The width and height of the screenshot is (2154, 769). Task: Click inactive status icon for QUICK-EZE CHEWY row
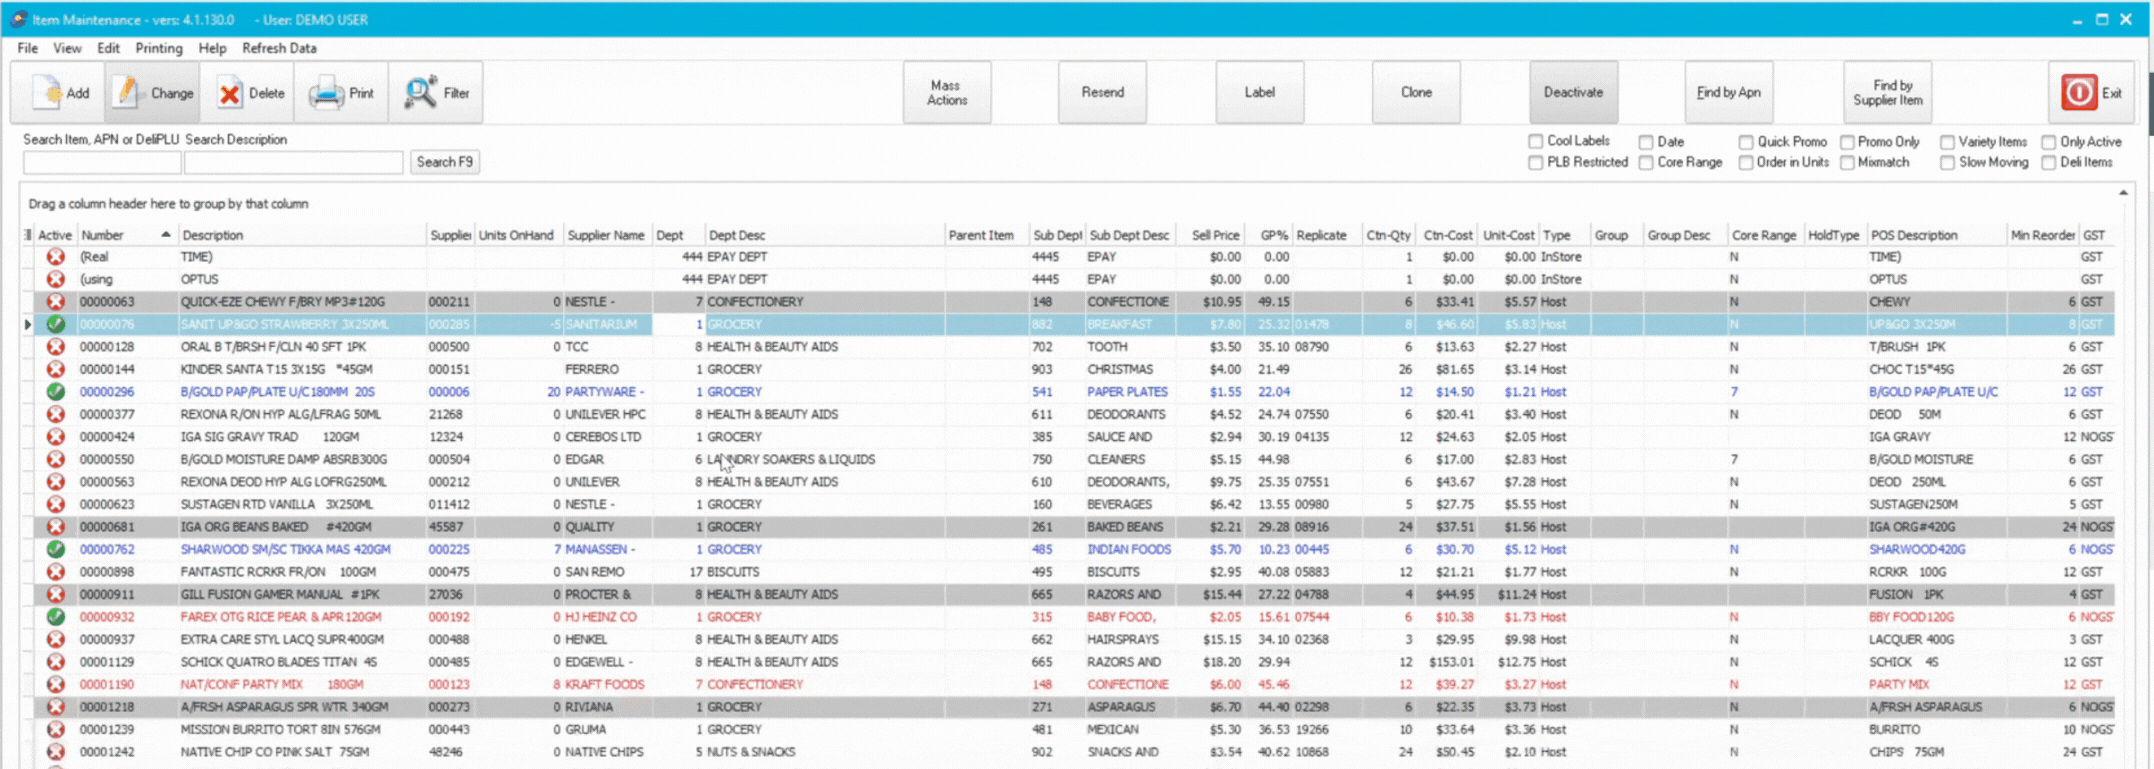(x=56, y=301)
